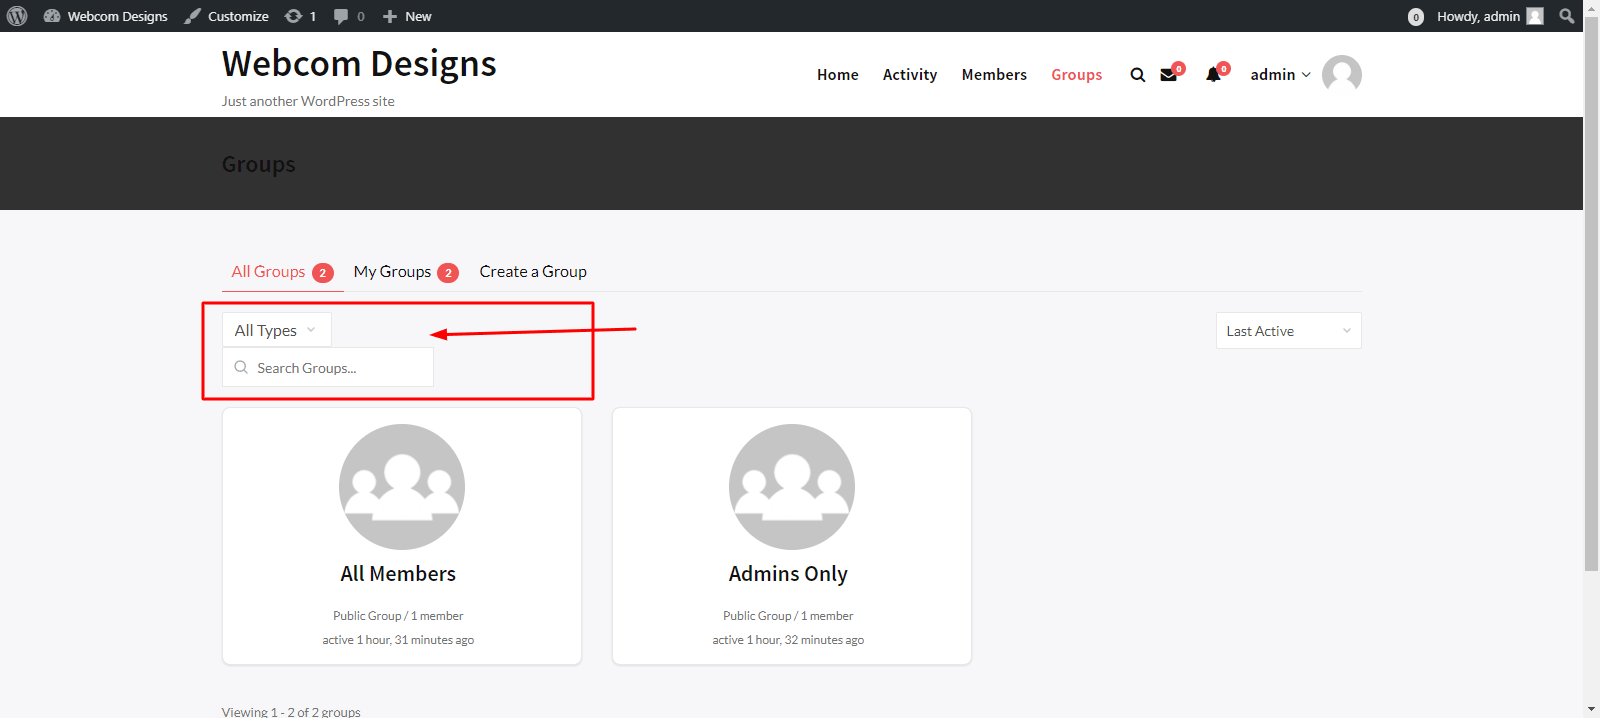Open the All Types filter dropdown
Image resolution: width=1600 pixels, height=718 pixels.
click(277, 330)
